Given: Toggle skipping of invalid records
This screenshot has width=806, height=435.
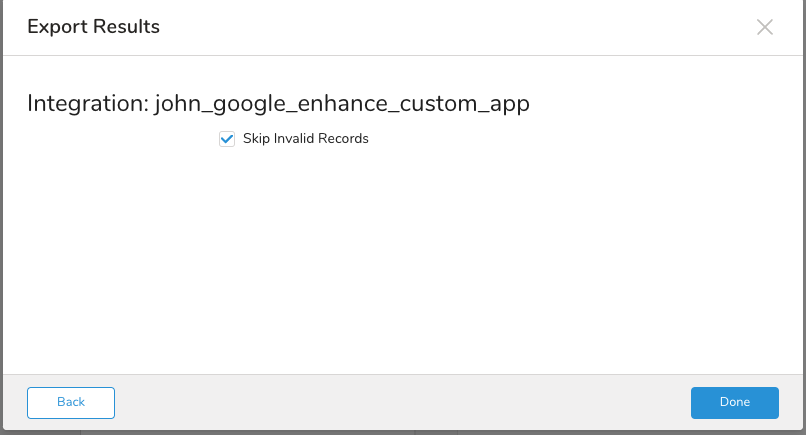Looking at the screenshot, I should point(227,139).
